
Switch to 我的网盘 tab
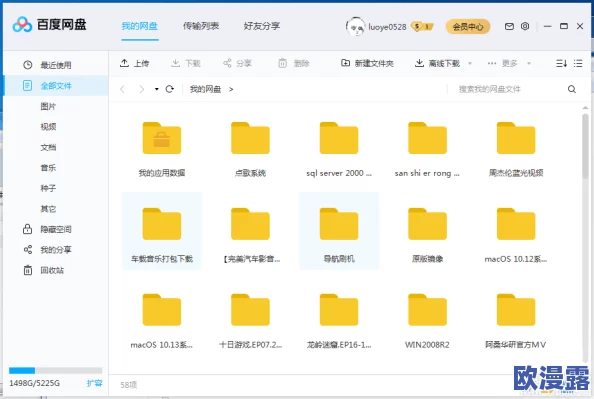139,26
